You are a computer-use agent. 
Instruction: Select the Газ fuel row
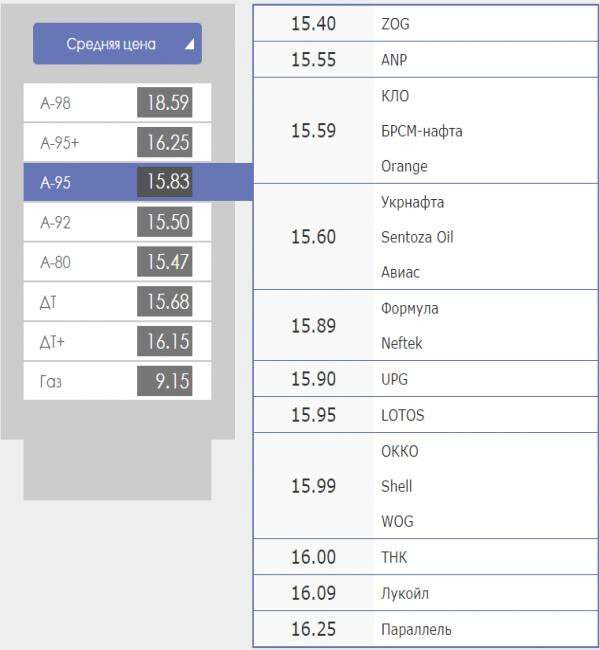coord(117,381)
